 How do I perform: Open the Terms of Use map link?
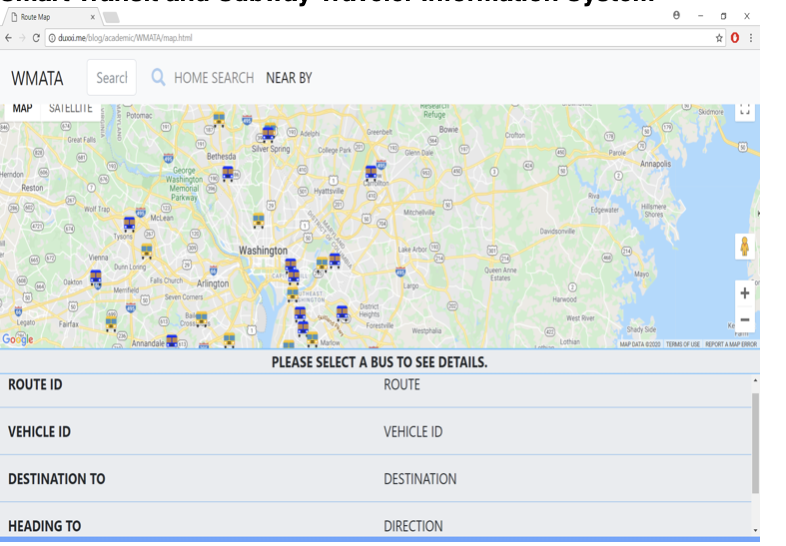click(683, 344)
